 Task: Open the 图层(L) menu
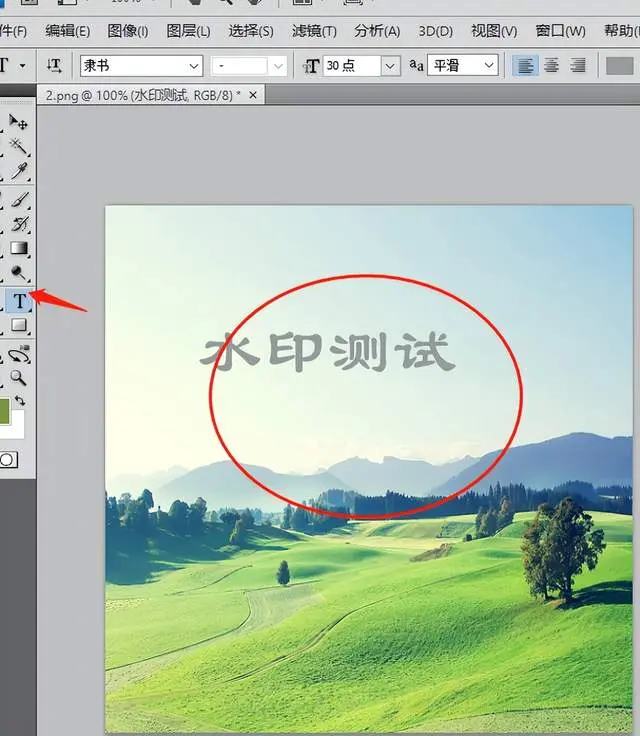(188, 31)
